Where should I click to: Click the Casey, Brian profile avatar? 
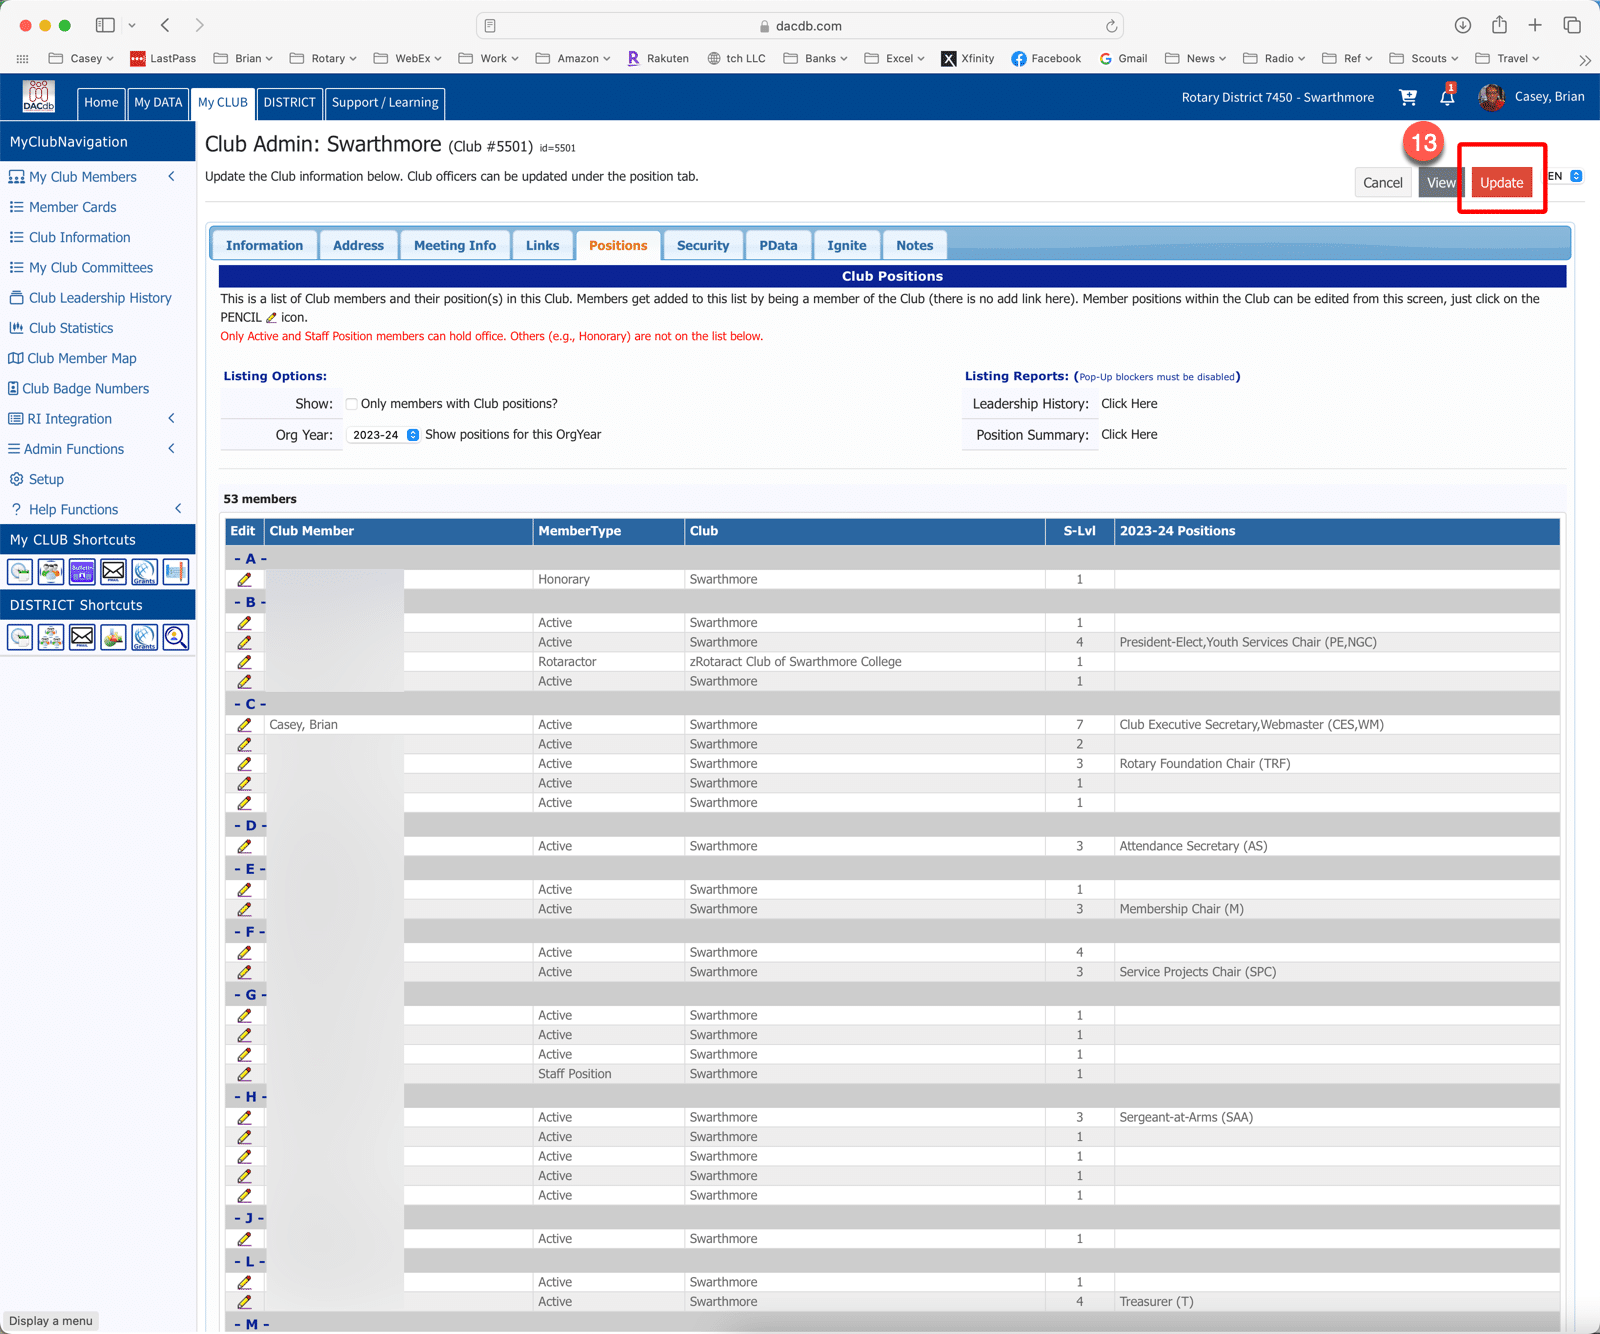1491,97
